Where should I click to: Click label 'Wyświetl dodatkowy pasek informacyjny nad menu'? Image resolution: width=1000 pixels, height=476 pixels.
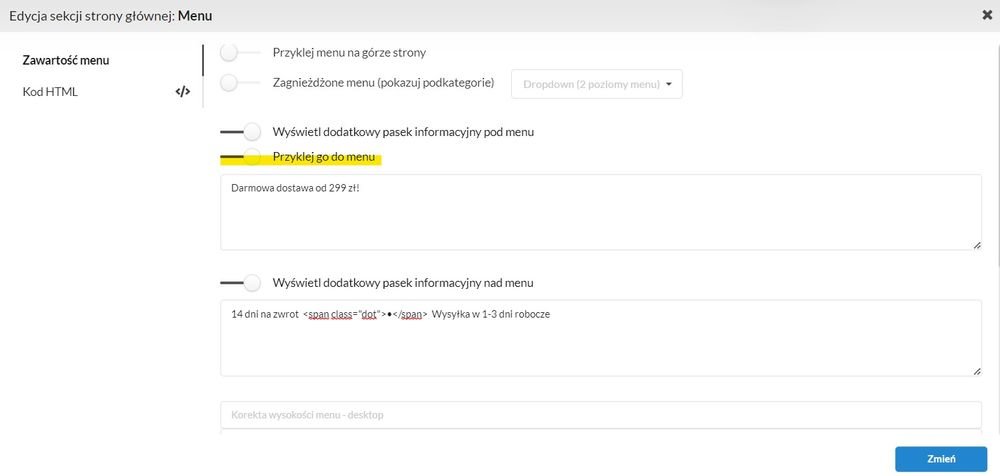coord(403,282)
